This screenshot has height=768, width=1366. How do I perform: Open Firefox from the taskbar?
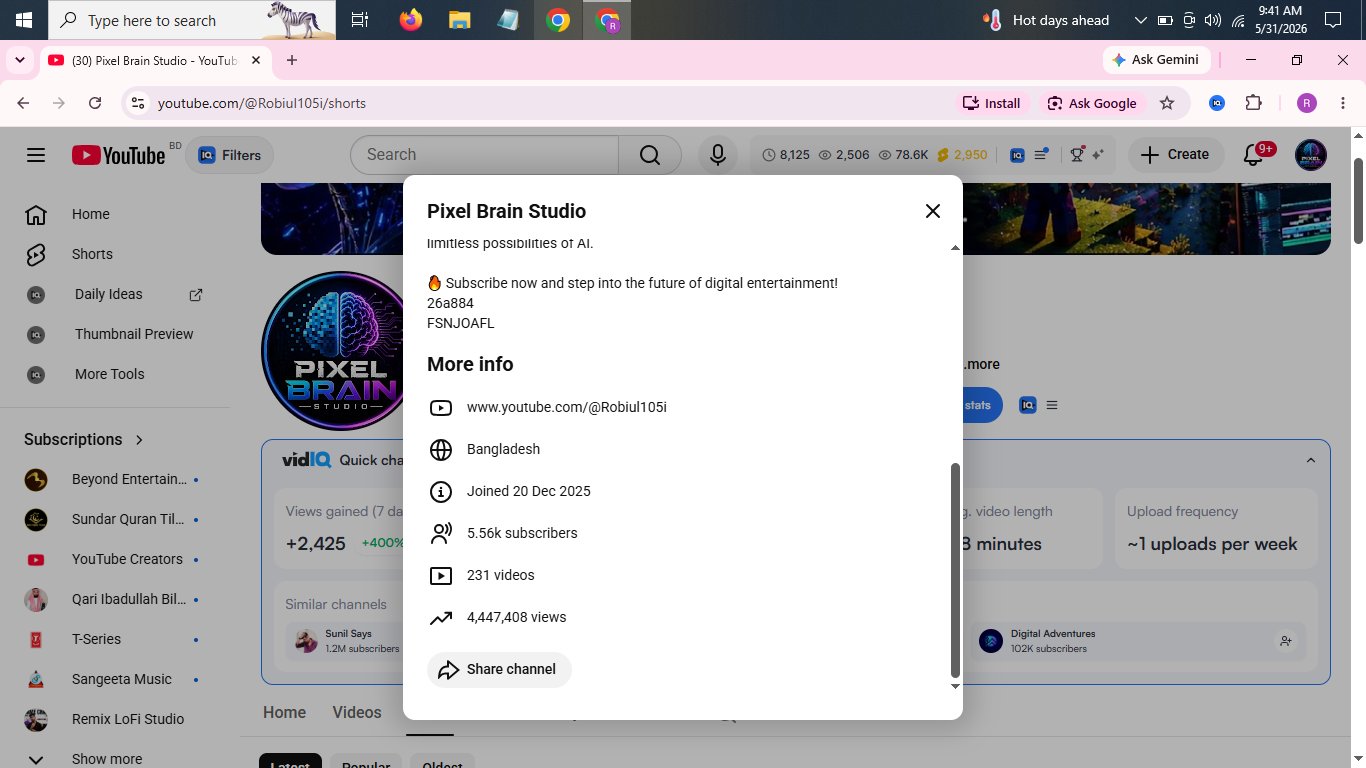(410, 20)
